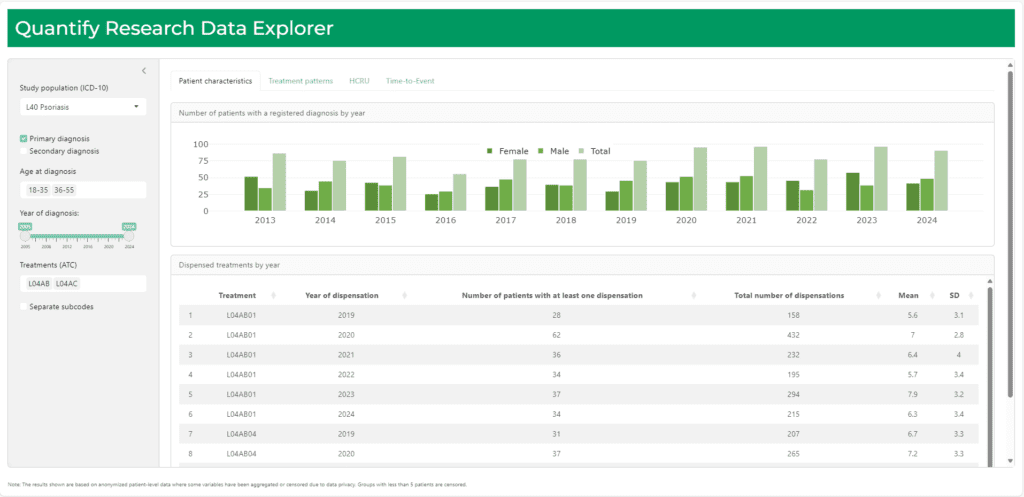Open the Patient characteristics tab
Viewport: 1024px width, 497px height.
(216, 81)
